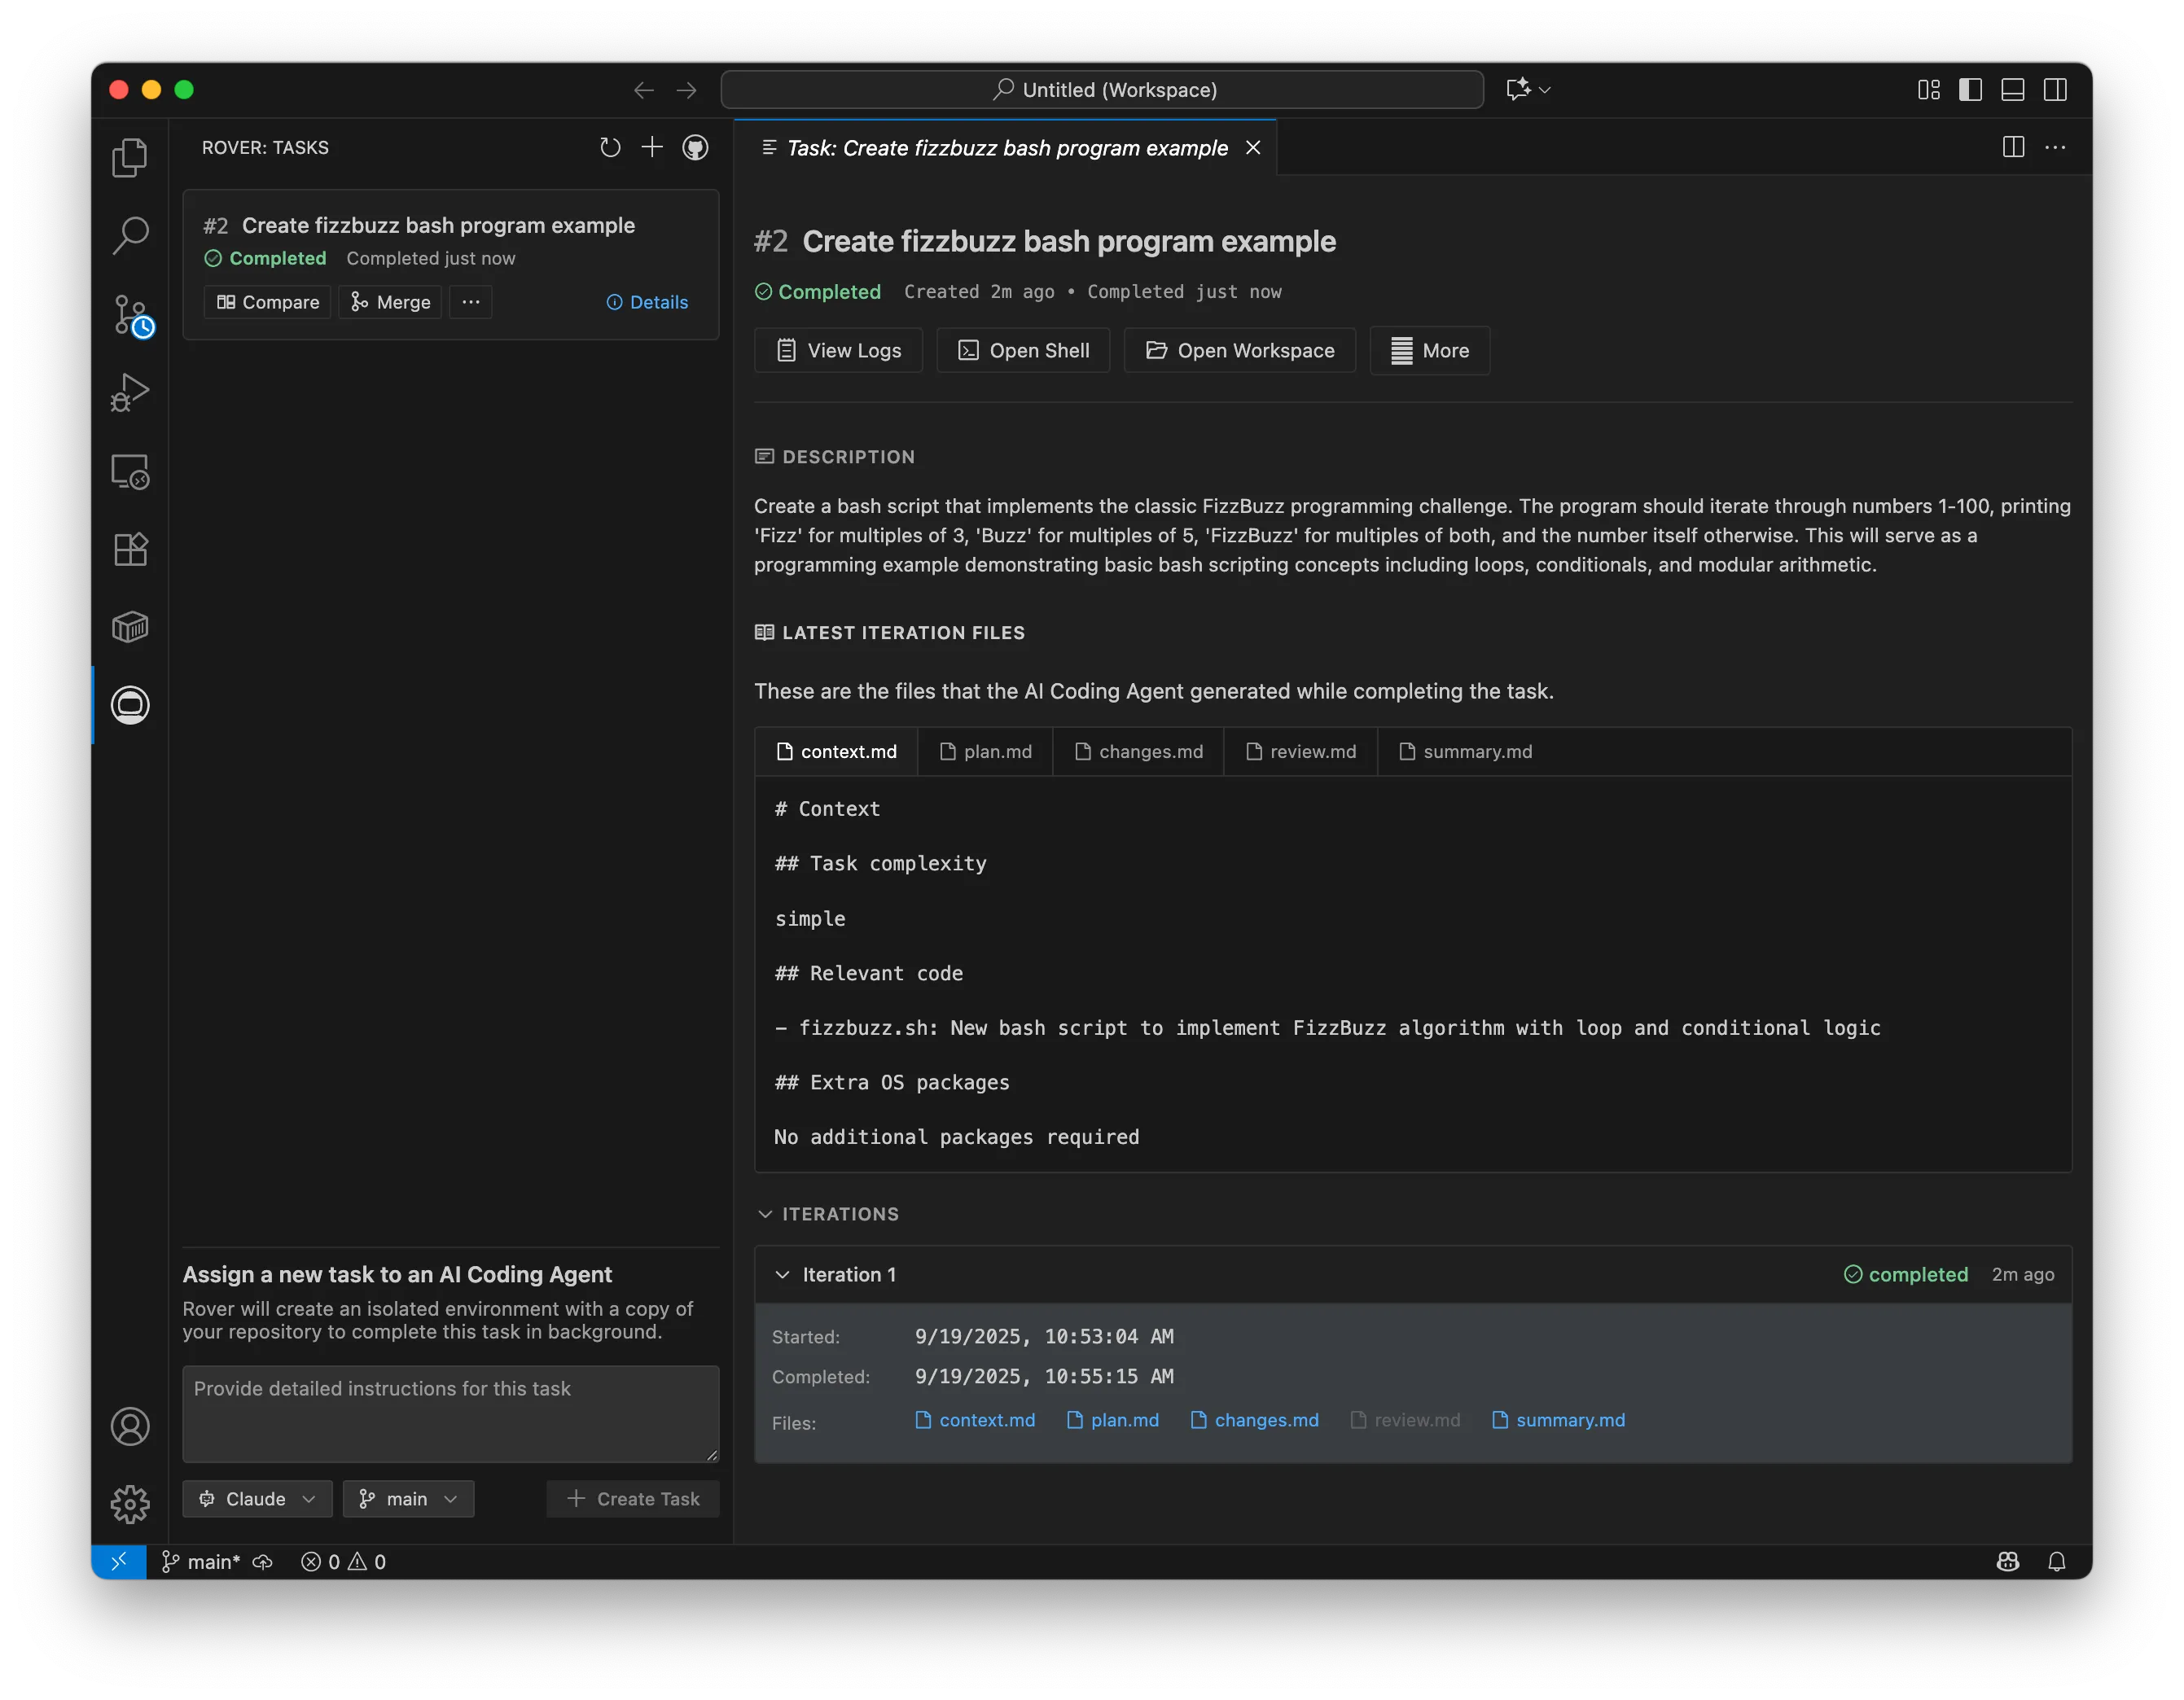
Task: Open the Source Control view
Action: [130, 315]
